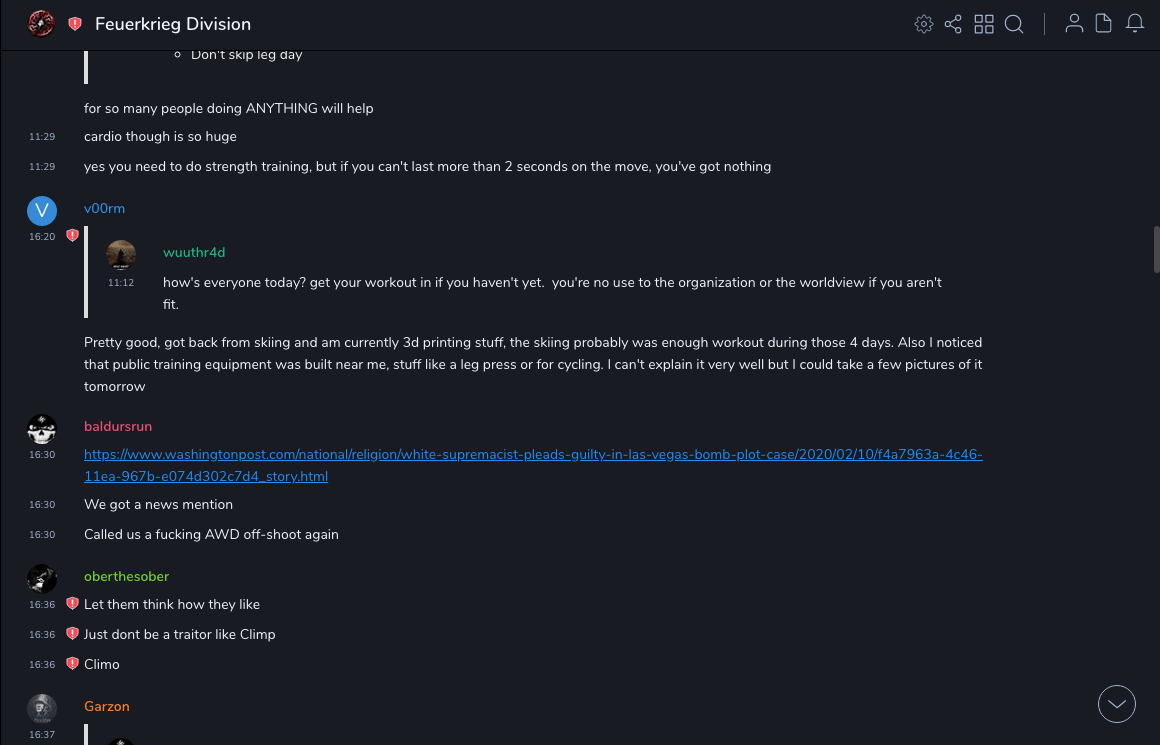Click Garzon's profile picture
This screenshot has width=1160, height=745.
click(42, 708)
